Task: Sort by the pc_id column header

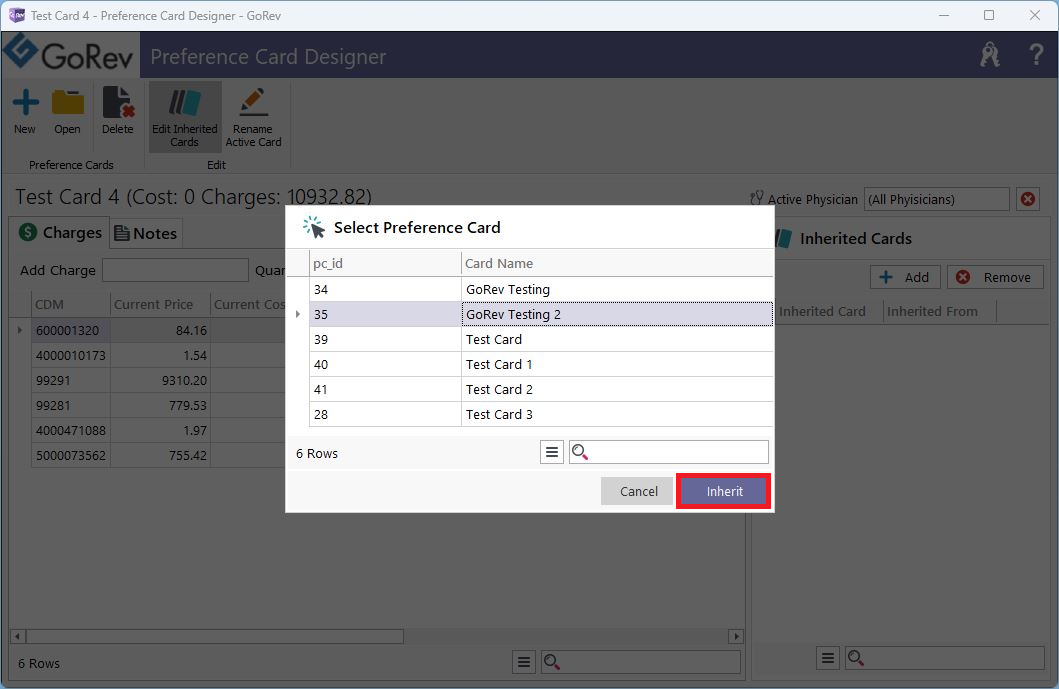Action: coord(385,263)
